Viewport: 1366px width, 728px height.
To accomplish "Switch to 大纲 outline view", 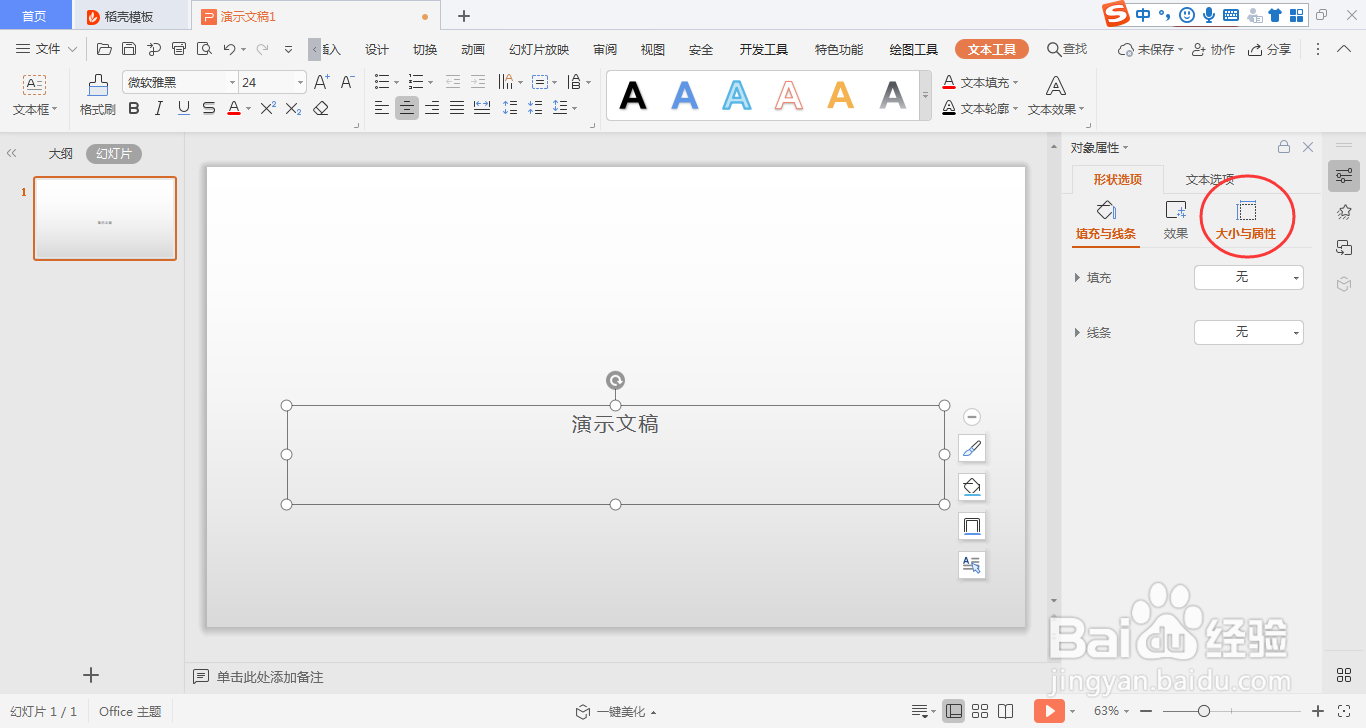I will tap(61, 154).
